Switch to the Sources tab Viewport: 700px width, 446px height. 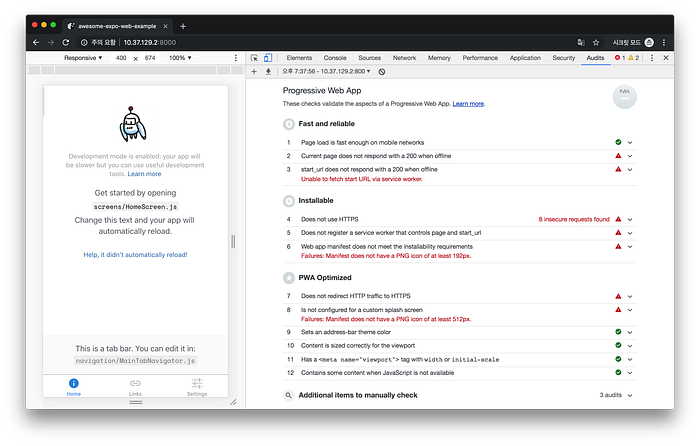click(370, 58)
